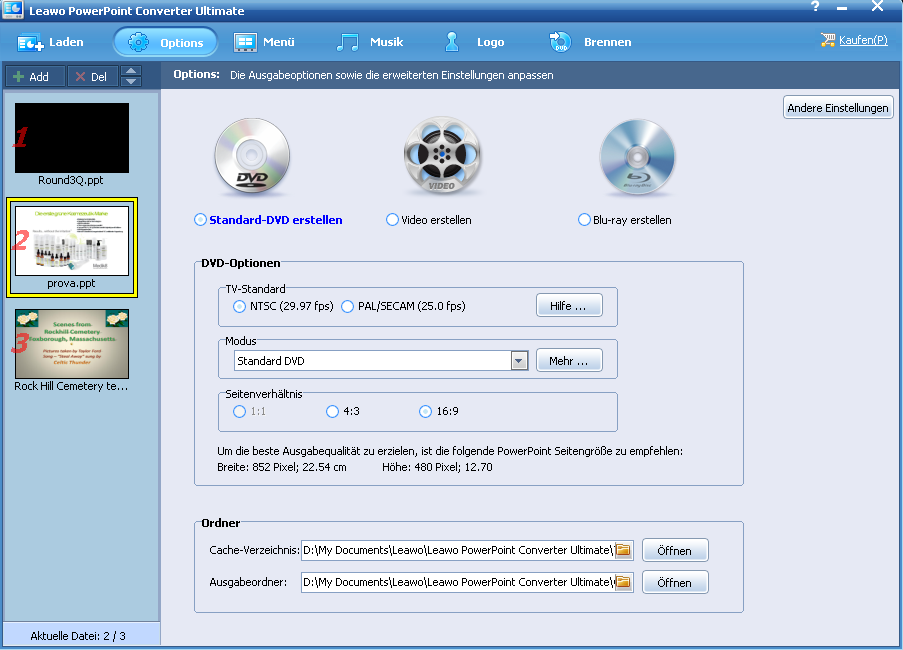Click the Brennen DVD burn icon
The height and width of the screenshot is (650, 903).
(x=560, y=42)
